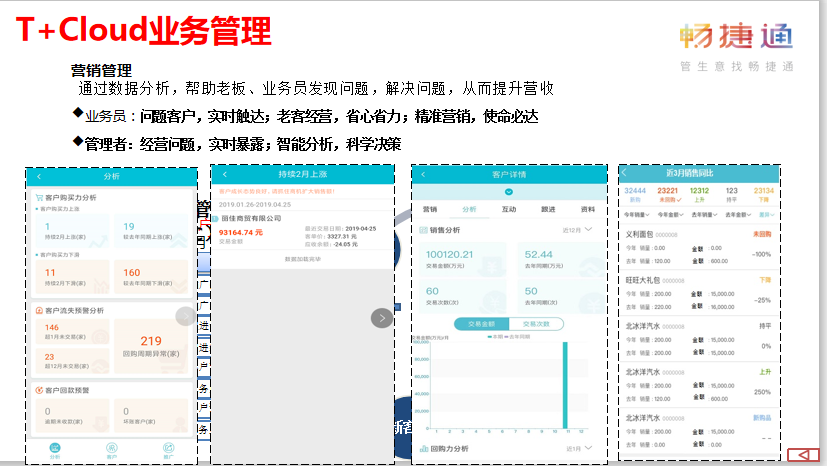
Task: Open the 差异 sort dropdown
Action: 767,215
